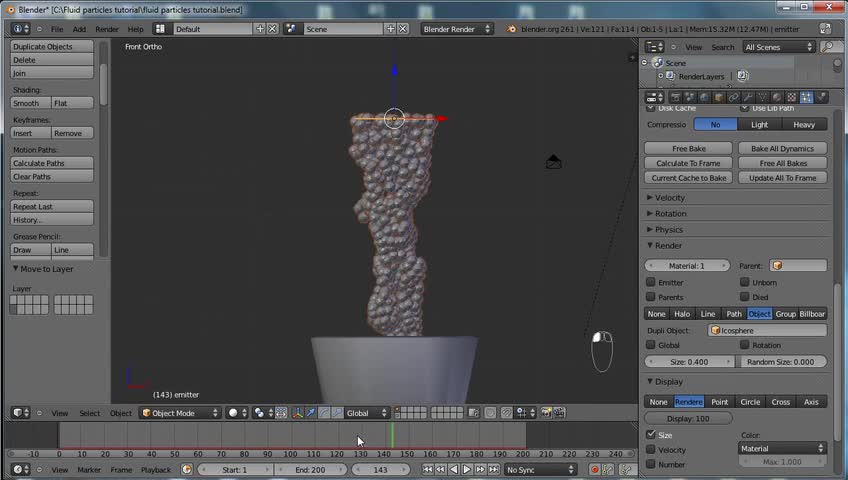848x480 pixels.
Task: Toggle full screen icon in info header
Action: [x=825, y=29]
